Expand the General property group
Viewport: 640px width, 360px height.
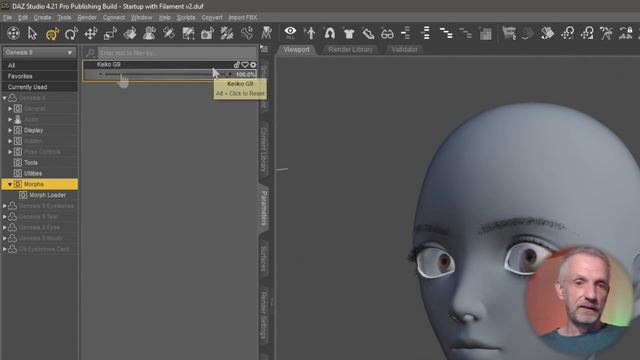pyautogui.click(x=10, y=109)
